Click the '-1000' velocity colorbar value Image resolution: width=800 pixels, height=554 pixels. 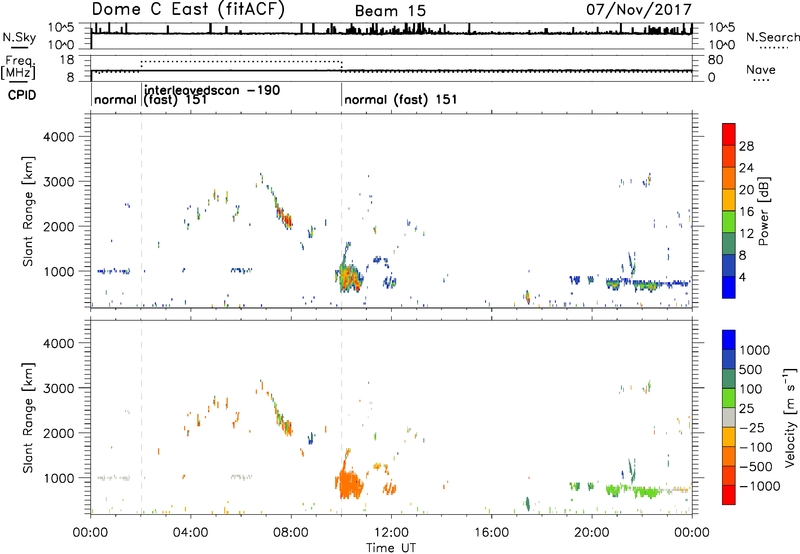[x=759, y=486]
